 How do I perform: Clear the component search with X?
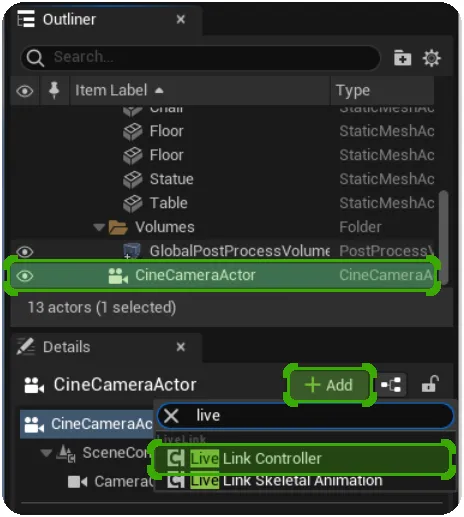pyautogui.click(x=171, y=416)
